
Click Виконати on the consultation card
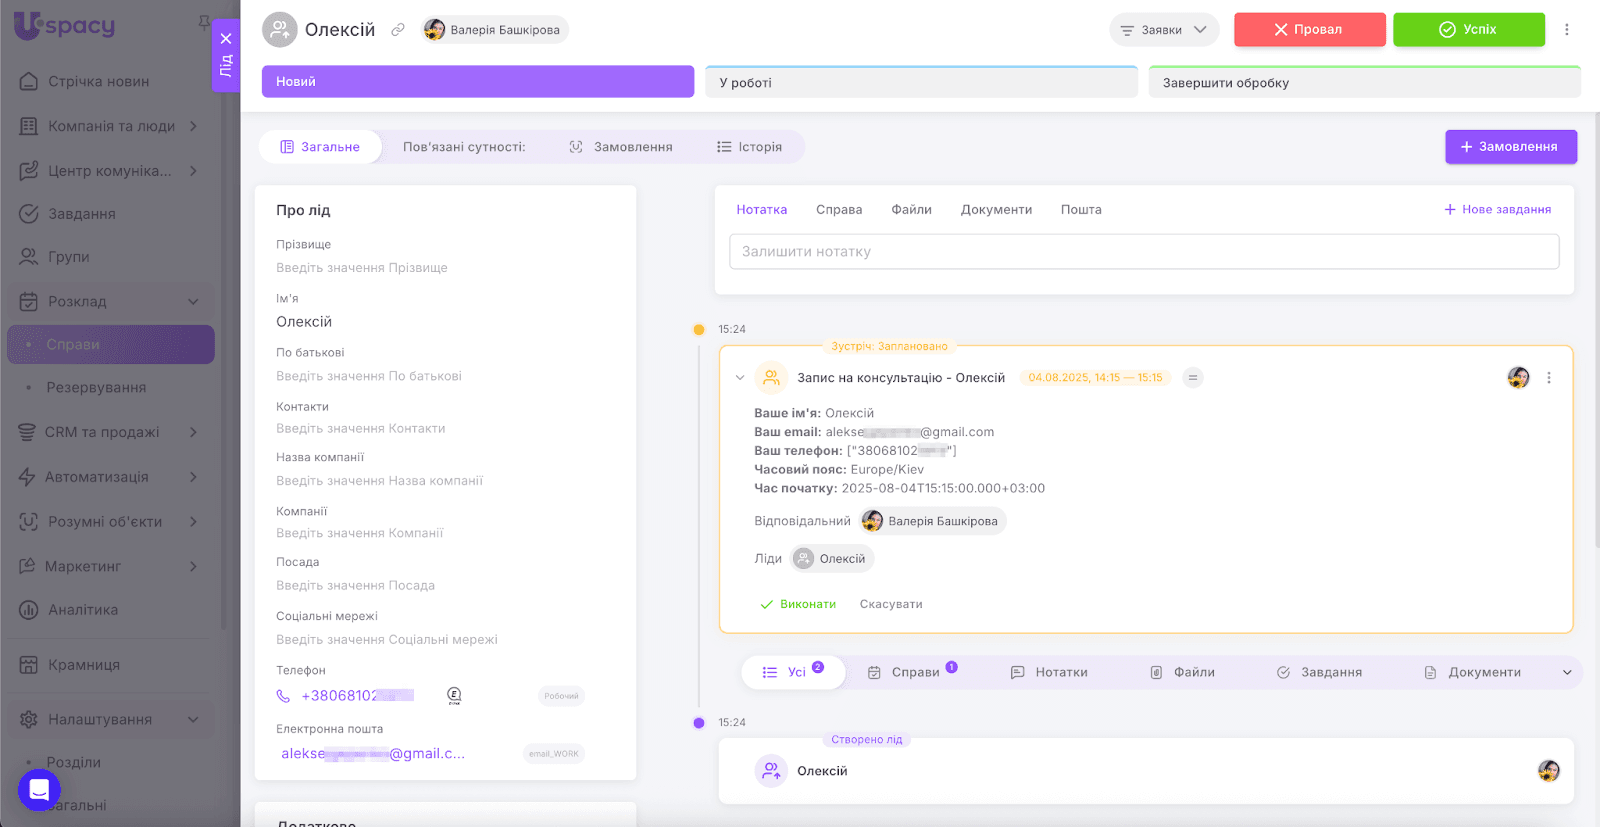click(798, 605)
